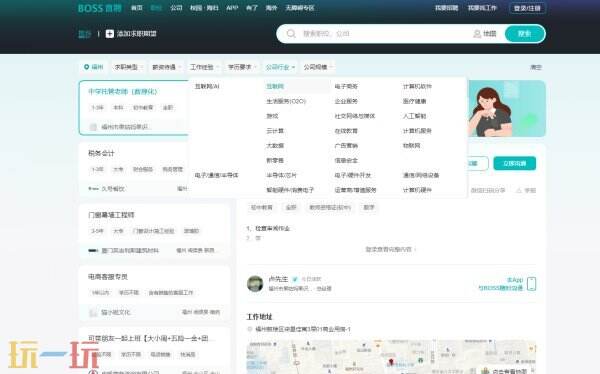Click the company logo on the 门窗幕墙工程师 card
This screenshot has width=600, height=374.
[x=93, y=250]
